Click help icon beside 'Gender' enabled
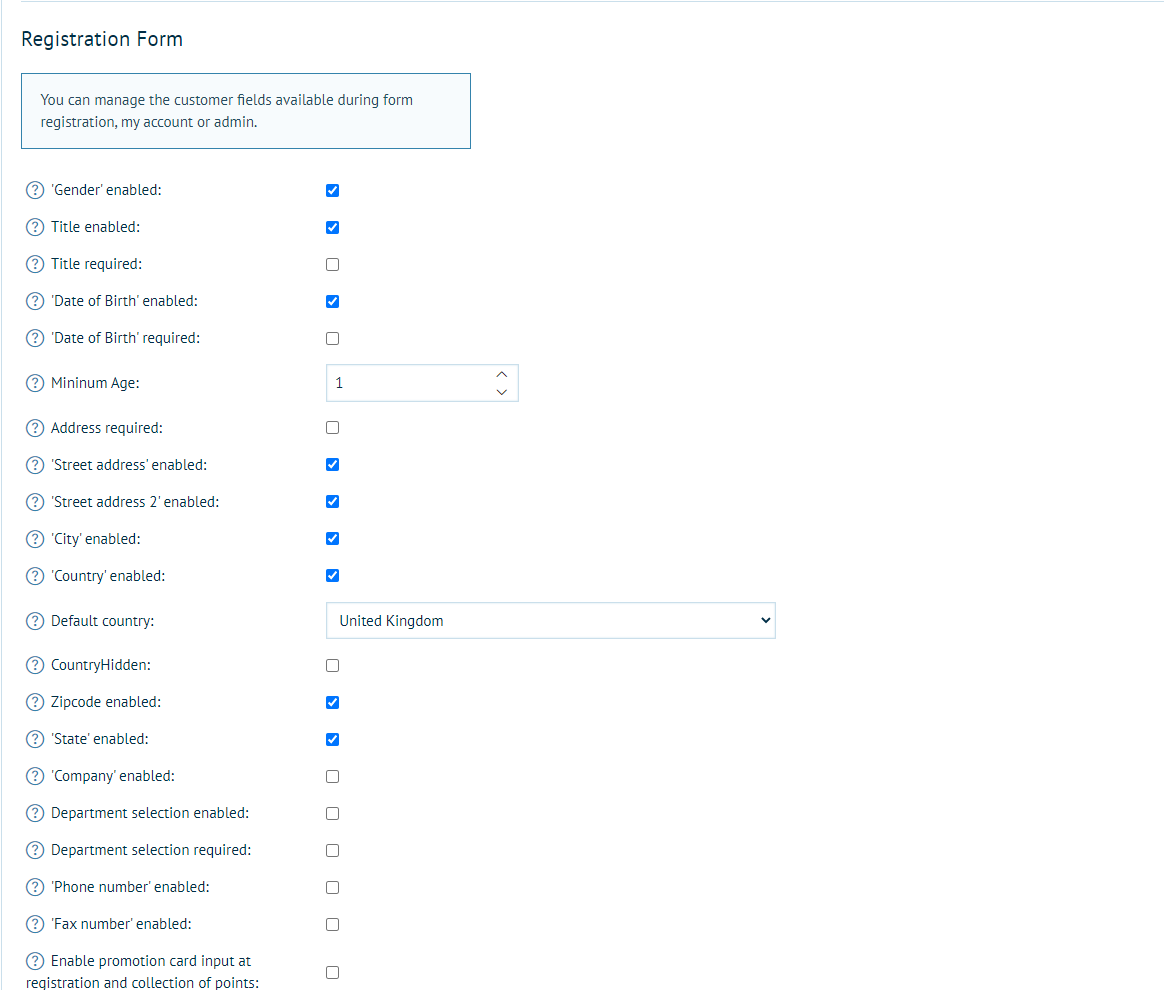 (35, 190)
